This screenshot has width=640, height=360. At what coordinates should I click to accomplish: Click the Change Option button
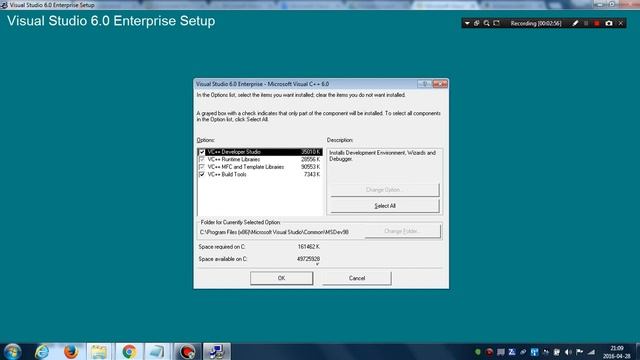tap(385, 190)
